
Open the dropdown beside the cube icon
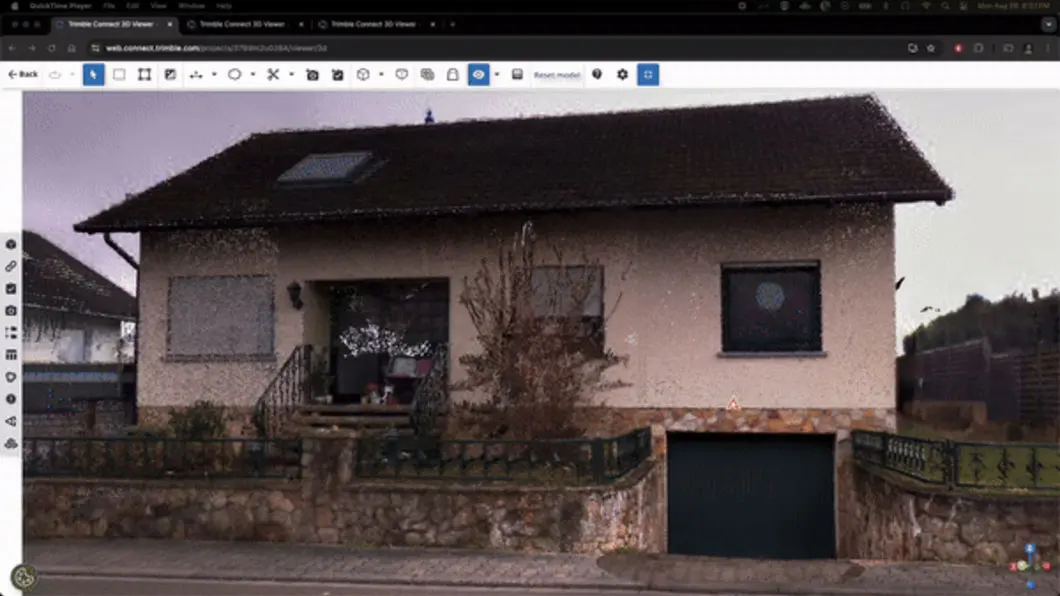click(381, 75)
